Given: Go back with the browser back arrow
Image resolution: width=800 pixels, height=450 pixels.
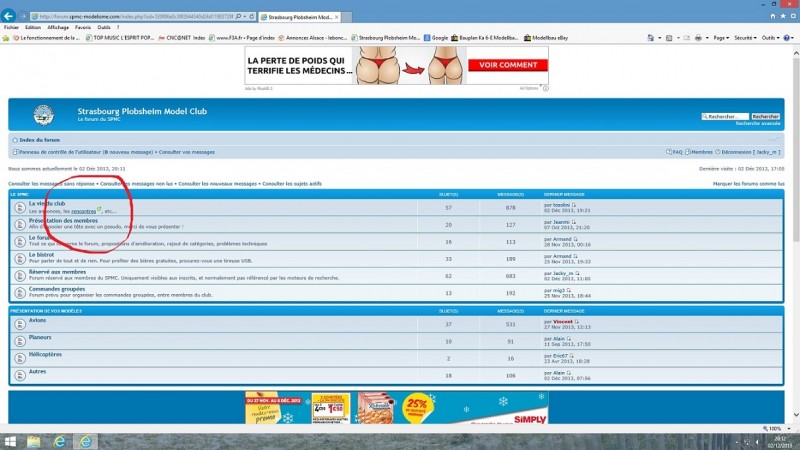Looking at the screenshot, I should pos(8,16).
